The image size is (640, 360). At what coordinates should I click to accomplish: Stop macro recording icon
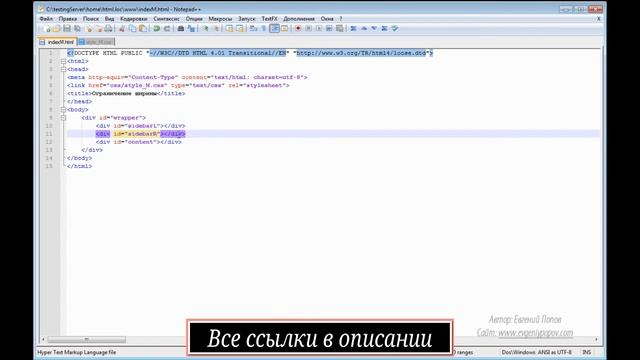[x=308, y=29]
